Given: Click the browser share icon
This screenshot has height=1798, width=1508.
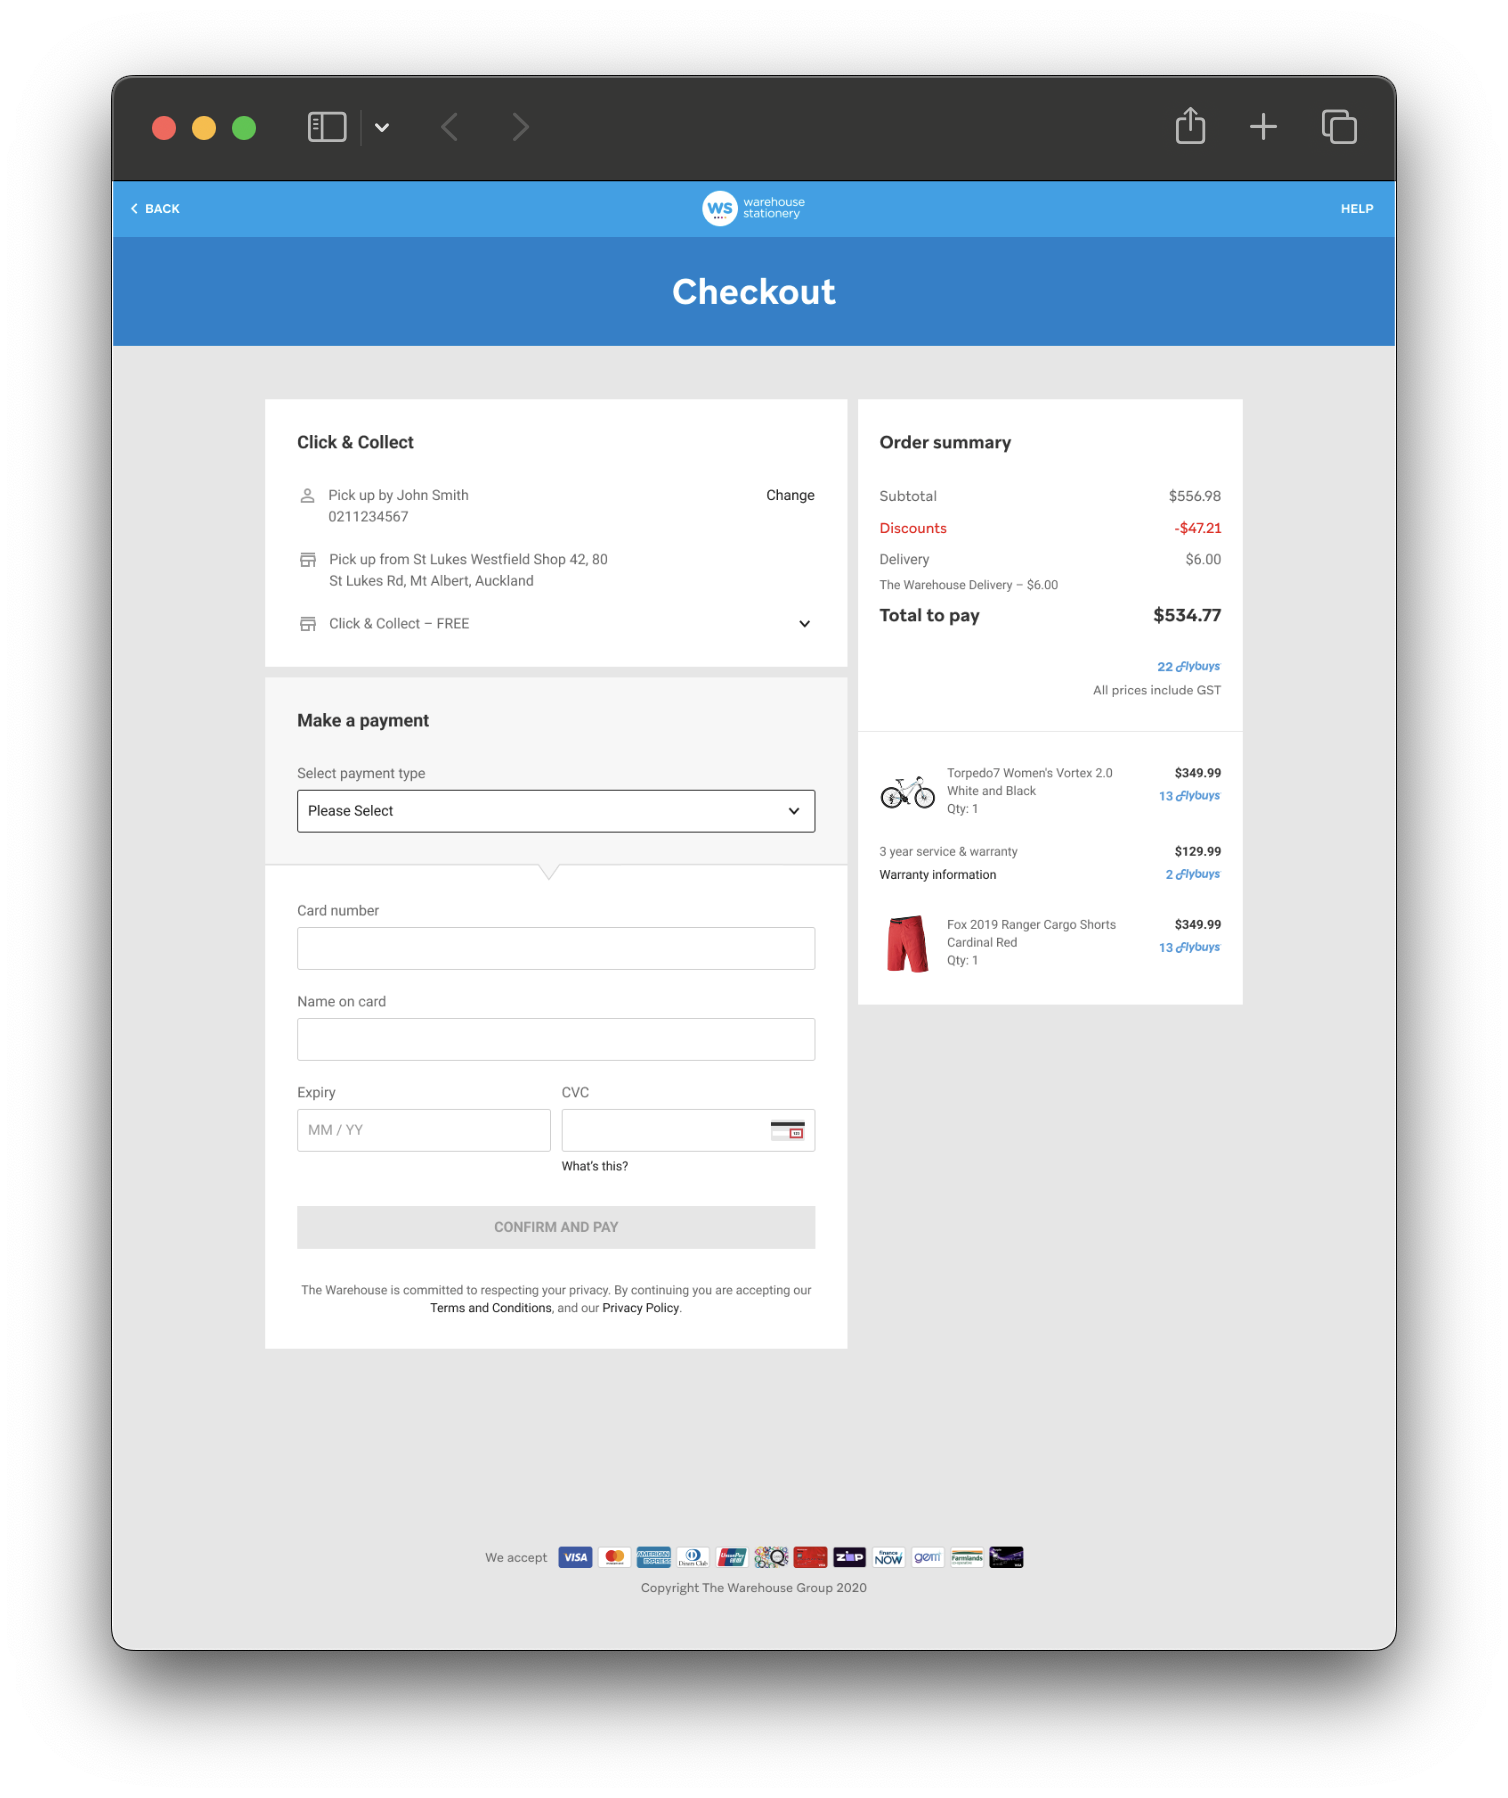Looking at the screenshot, I should pos(1190,126).
